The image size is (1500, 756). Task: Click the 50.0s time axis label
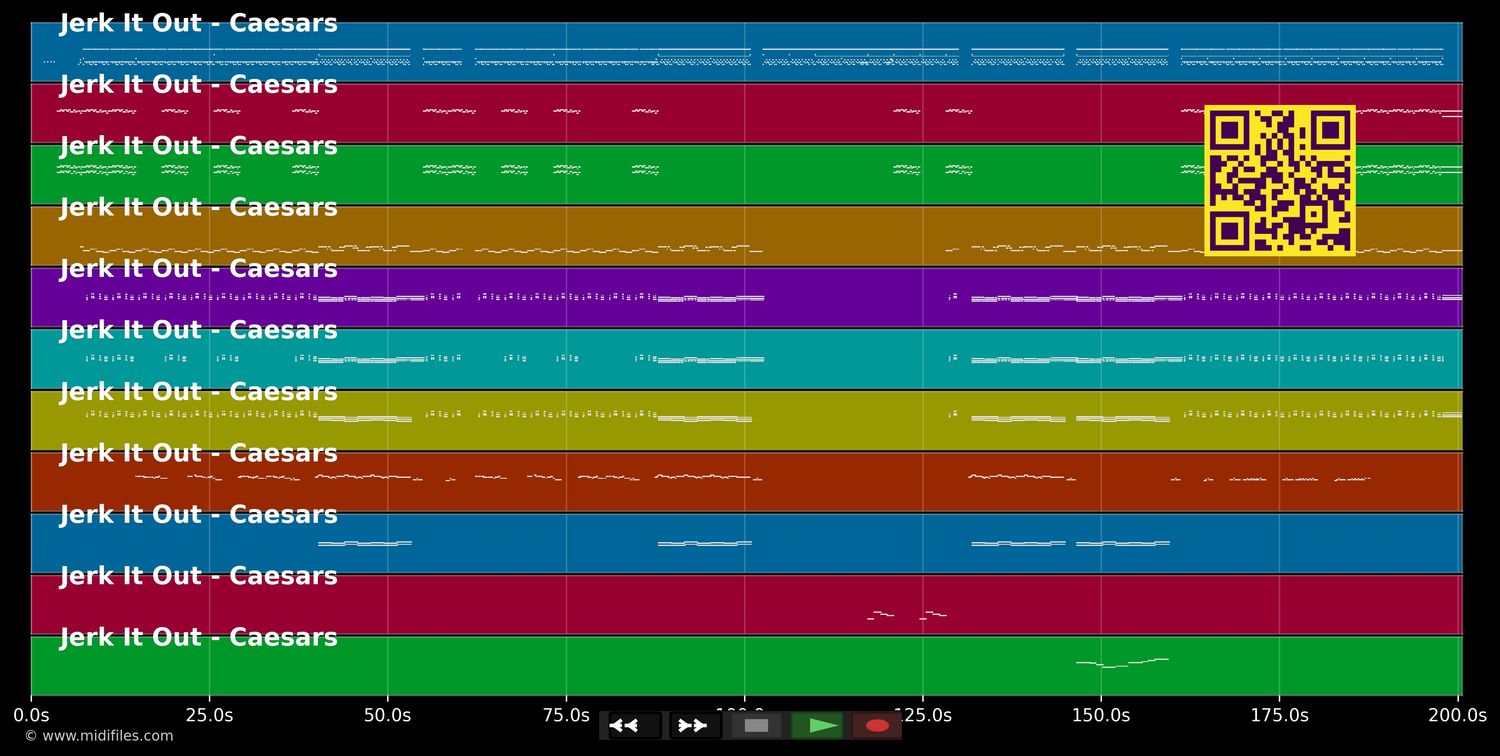click(387, 715)
